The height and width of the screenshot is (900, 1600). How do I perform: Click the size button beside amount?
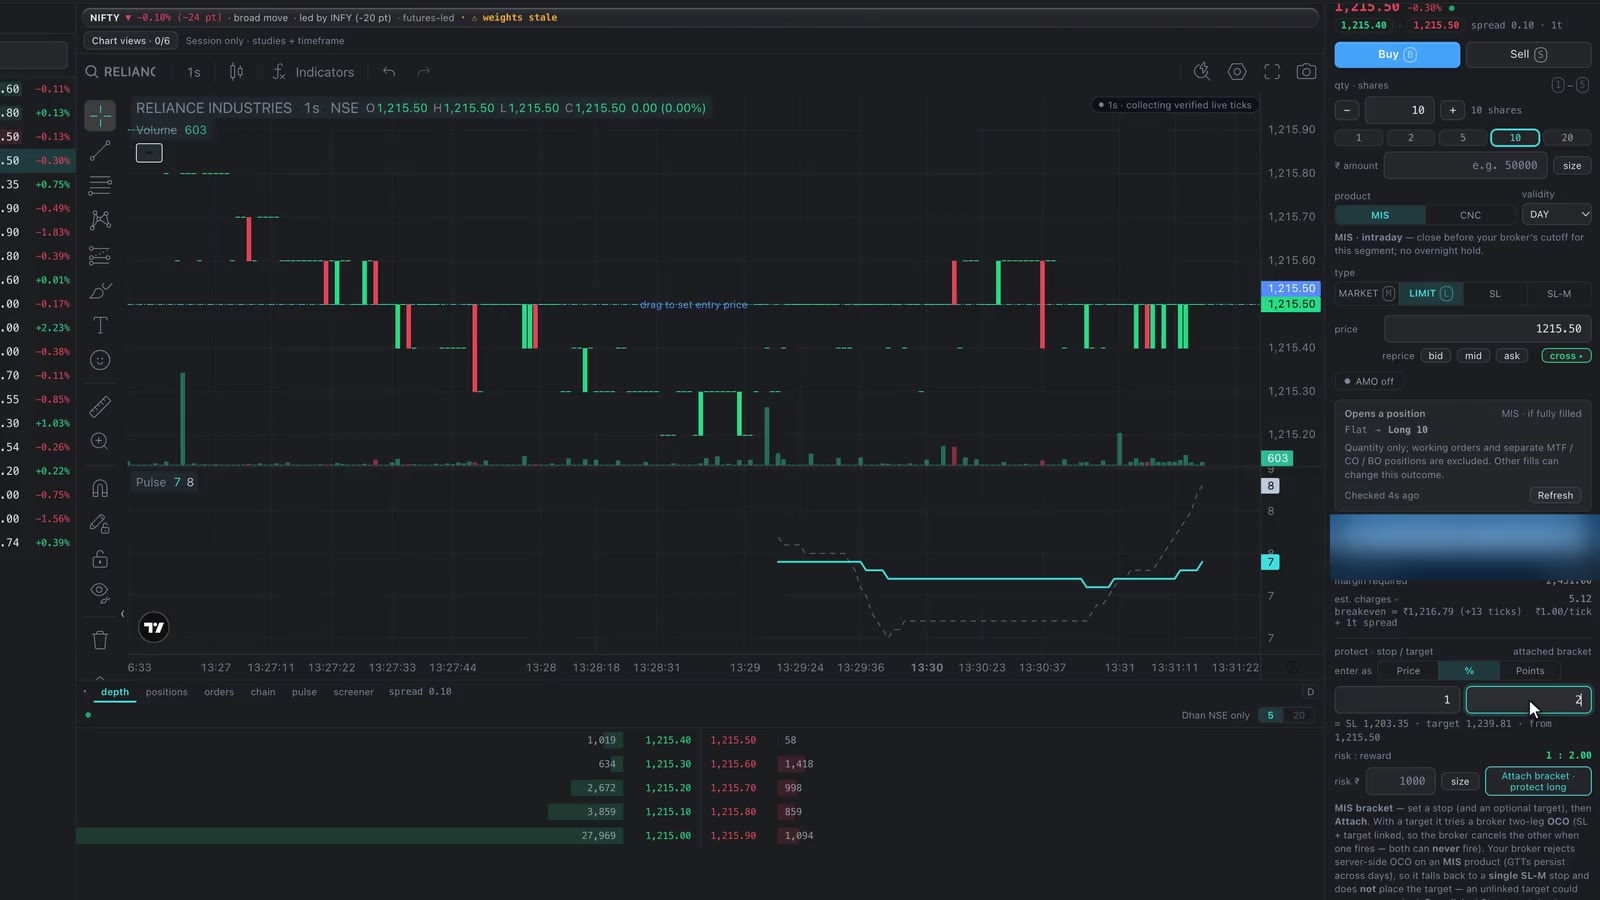pos(1572,166)
